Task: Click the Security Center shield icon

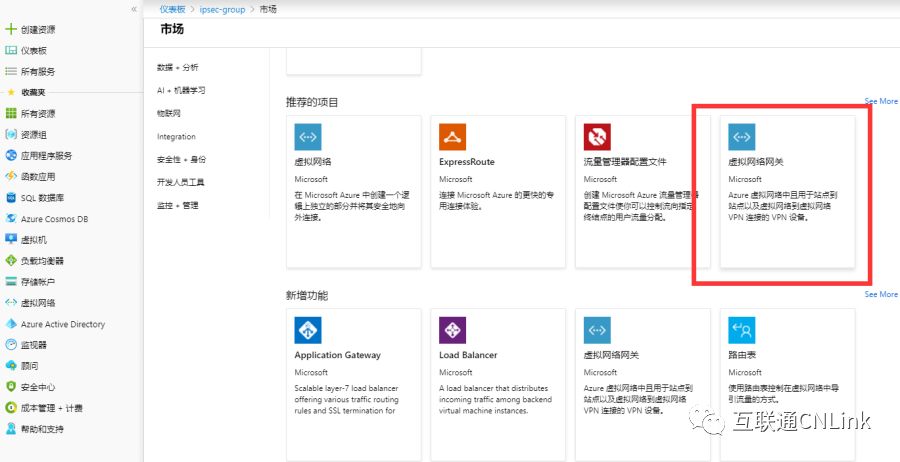Action: [10, 387]
